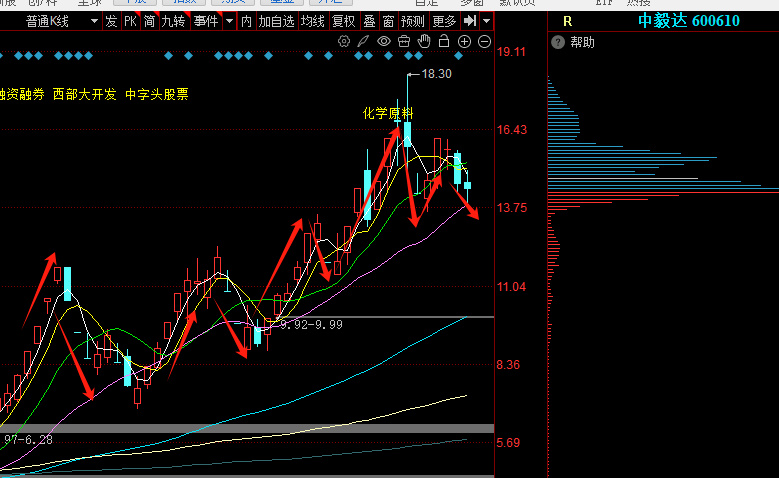Click the 中字头股票 concept tag
This screenshot has width=779, height=478.
(x=157, y=94)
